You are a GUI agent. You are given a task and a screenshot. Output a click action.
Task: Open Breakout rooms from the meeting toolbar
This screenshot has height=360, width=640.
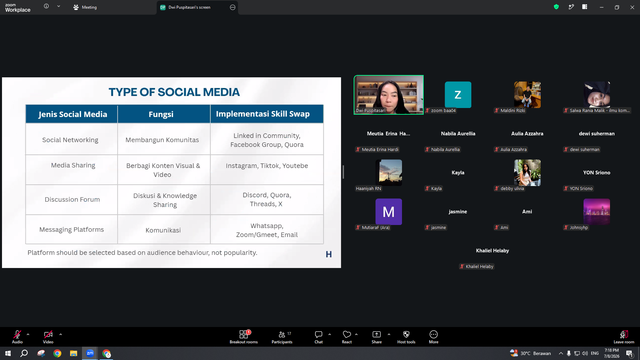244,337
